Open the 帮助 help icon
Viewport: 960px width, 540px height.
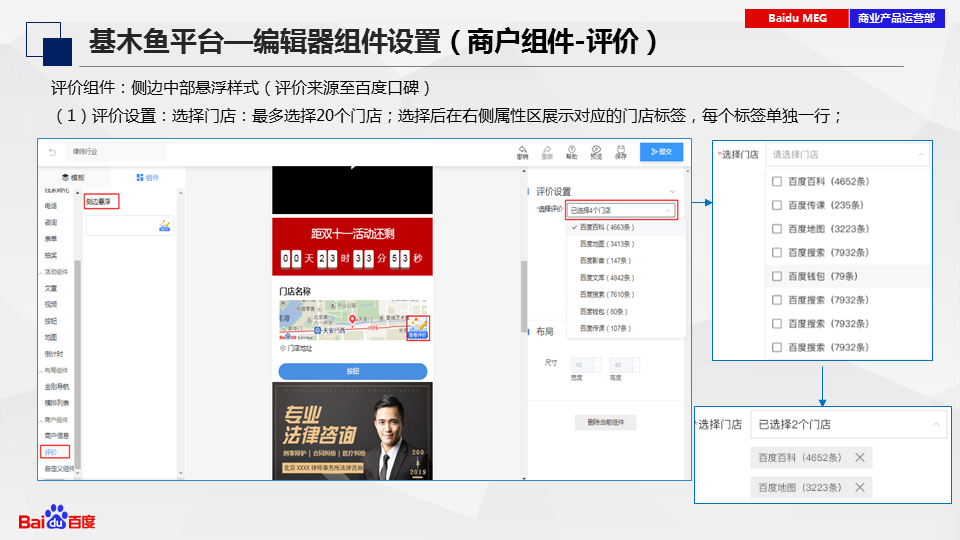[x=571, y=152]
